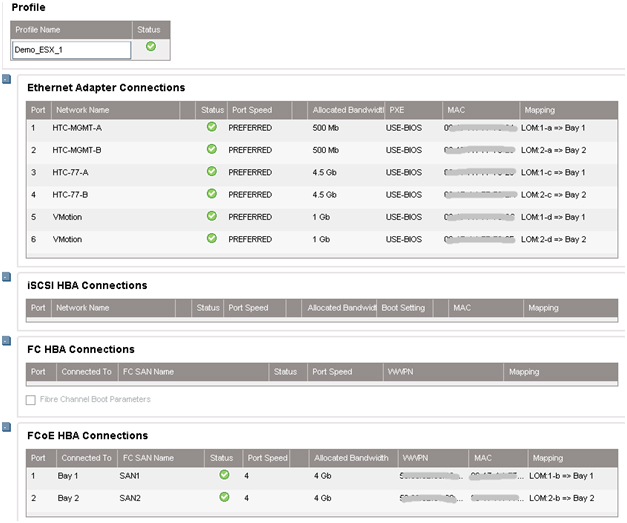Click mapping LOM:1-d => Bay 1

pos(553,217)
